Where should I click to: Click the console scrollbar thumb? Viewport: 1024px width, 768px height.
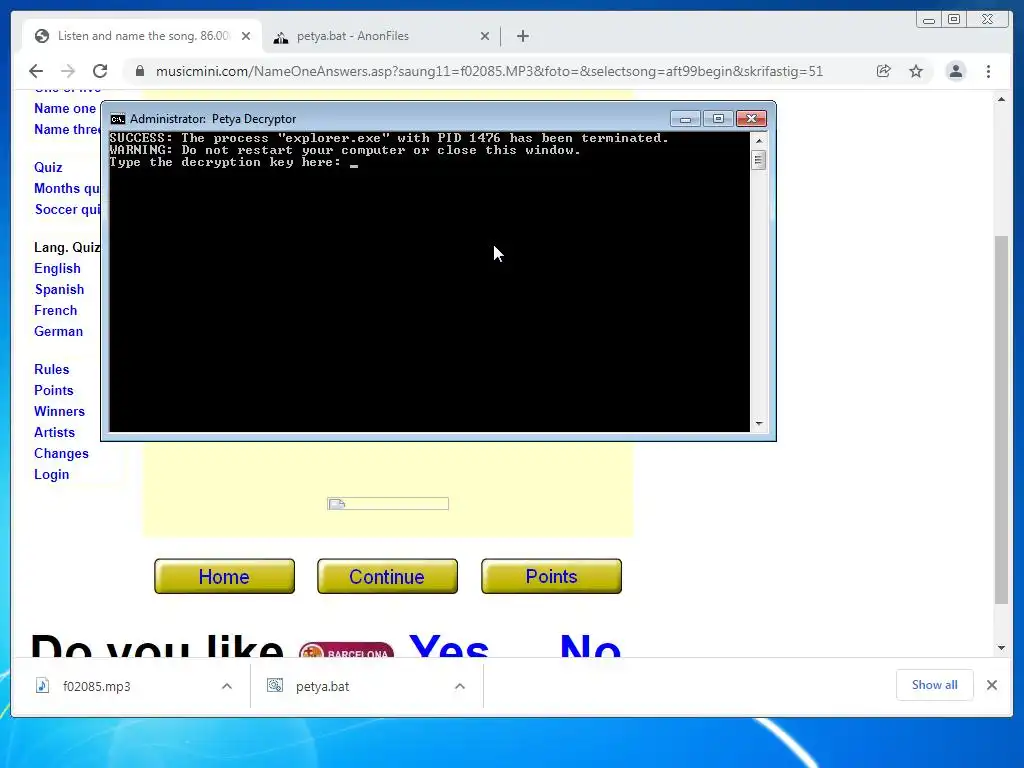click(759, 160)
